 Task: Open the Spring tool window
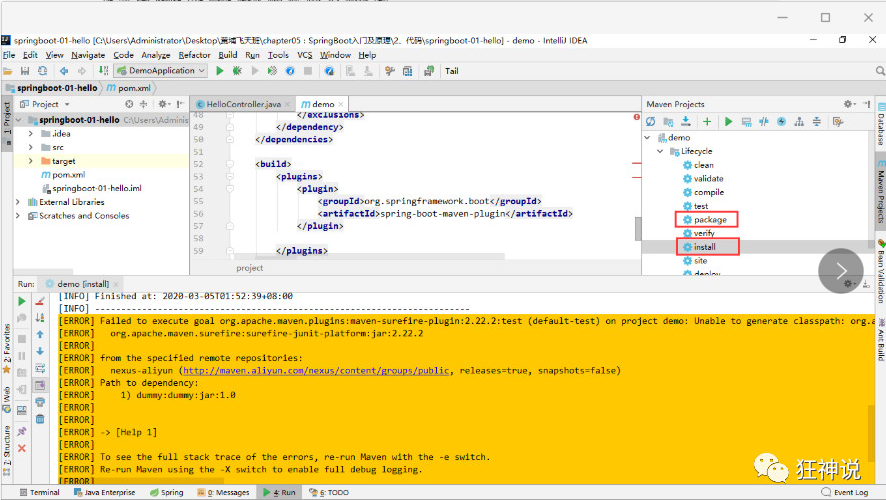tap(167, 493)
